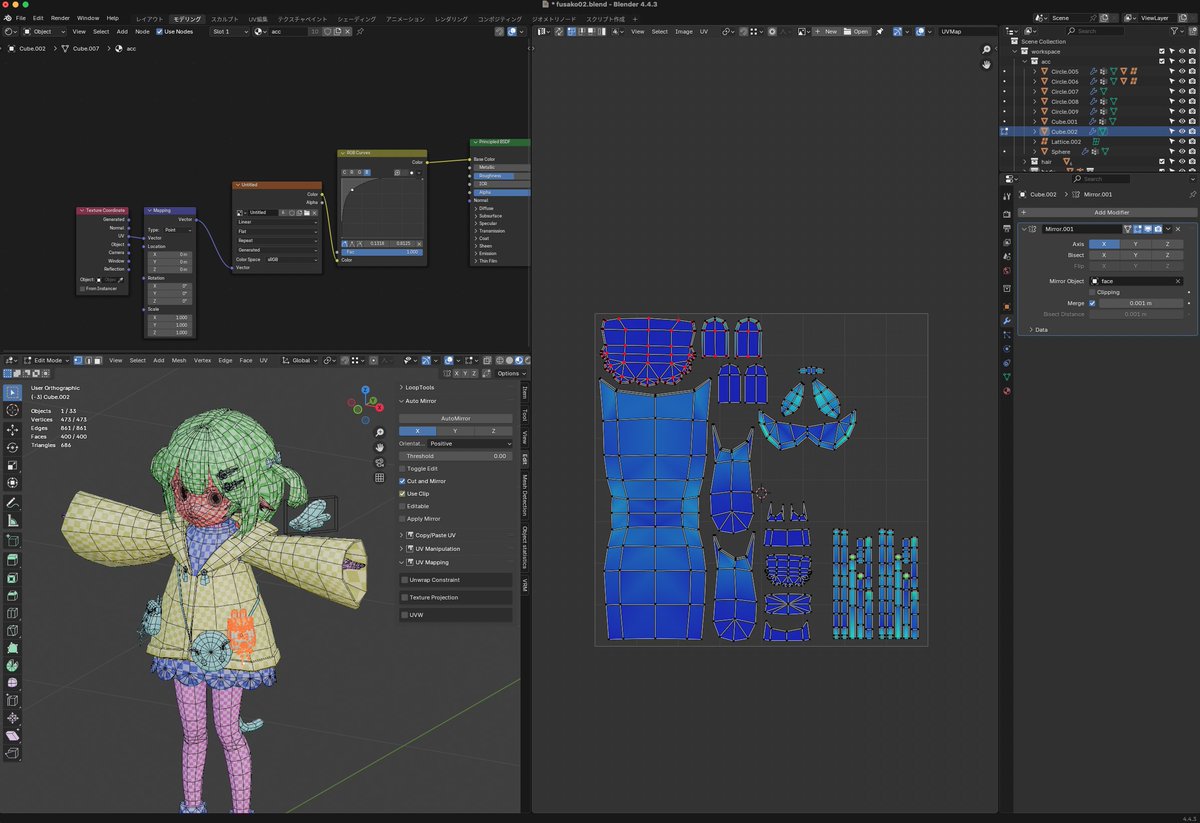Open the Mesh menu in the 3D viewport header
The image size is (1200, 823).
coord(179,360)
